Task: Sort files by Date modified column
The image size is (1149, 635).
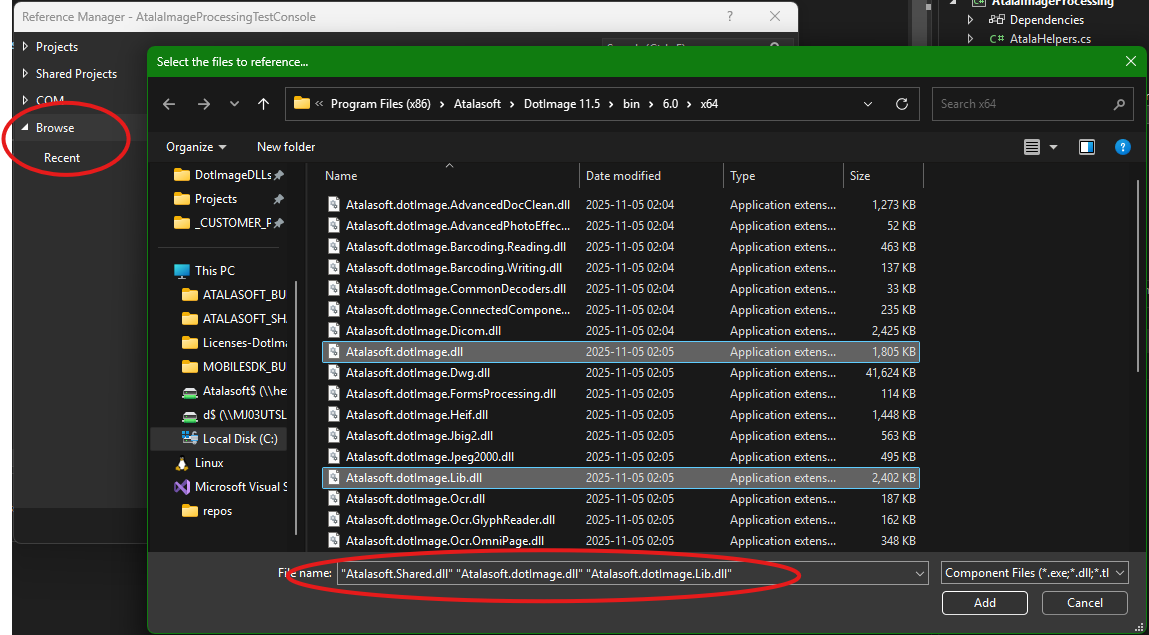Action: point(623,176)
